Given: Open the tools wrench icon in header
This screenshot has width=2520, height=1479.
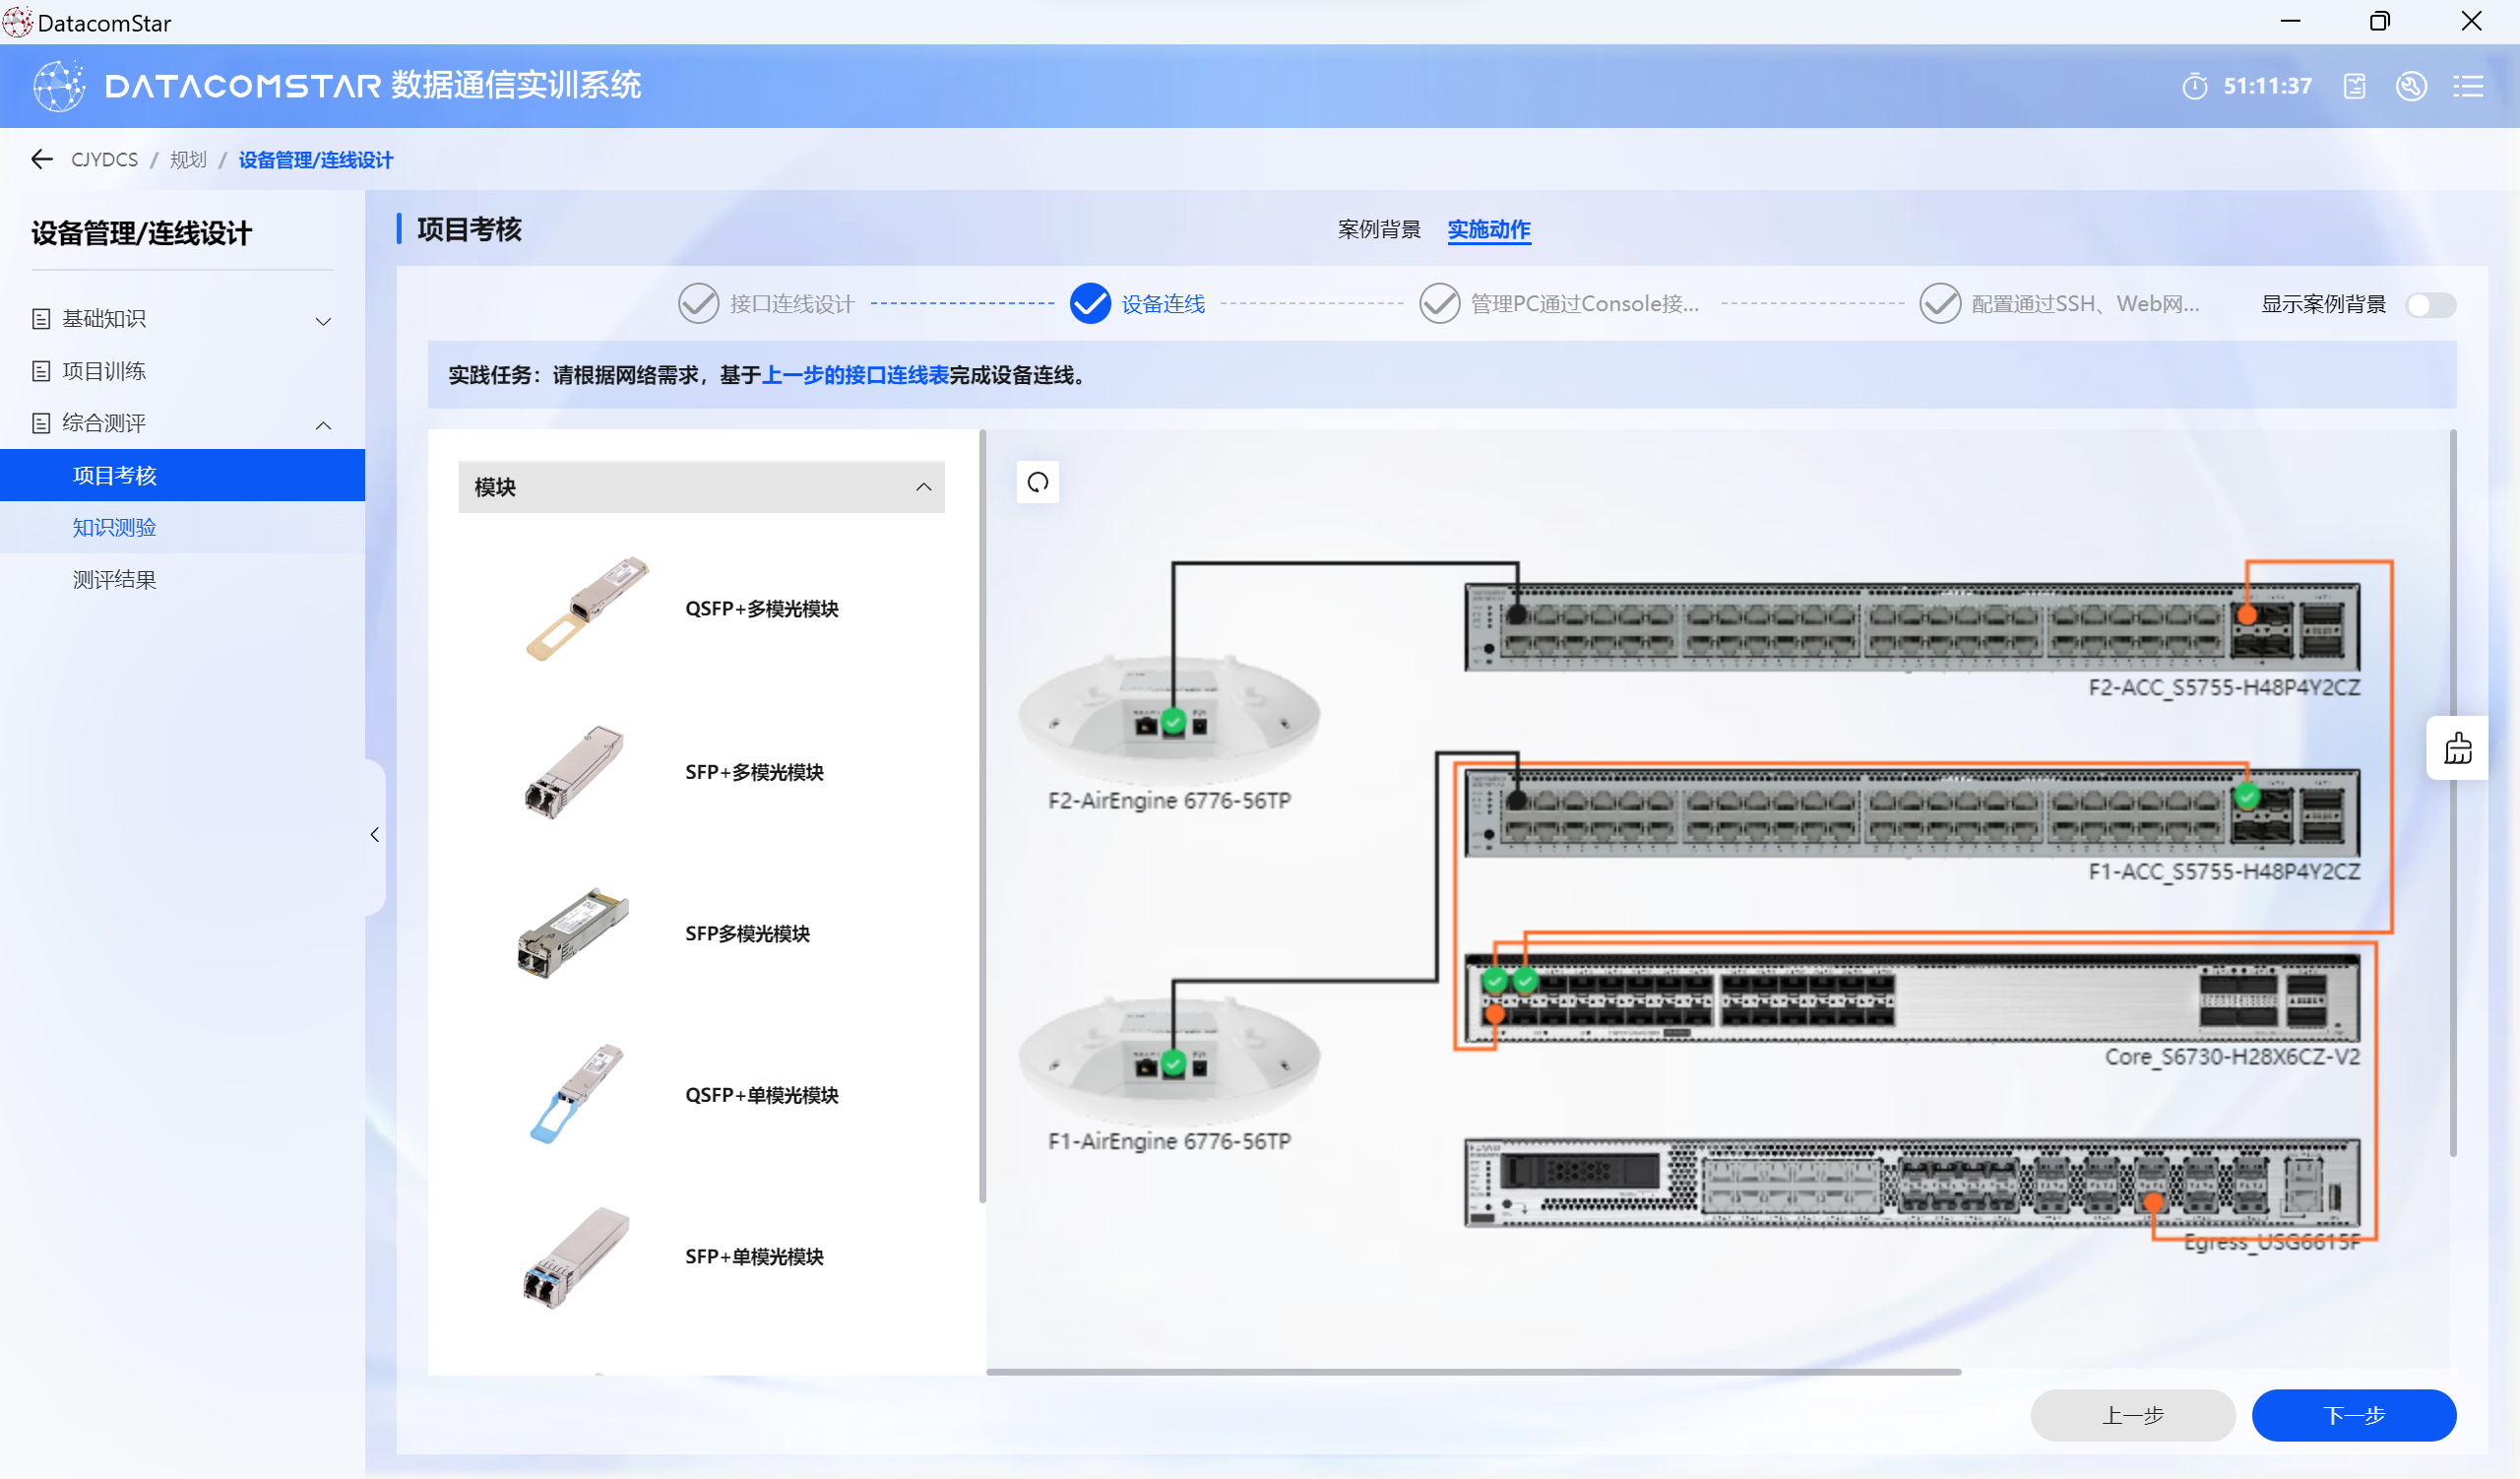Looking at the screenshot, I should tap(2411, 86).
